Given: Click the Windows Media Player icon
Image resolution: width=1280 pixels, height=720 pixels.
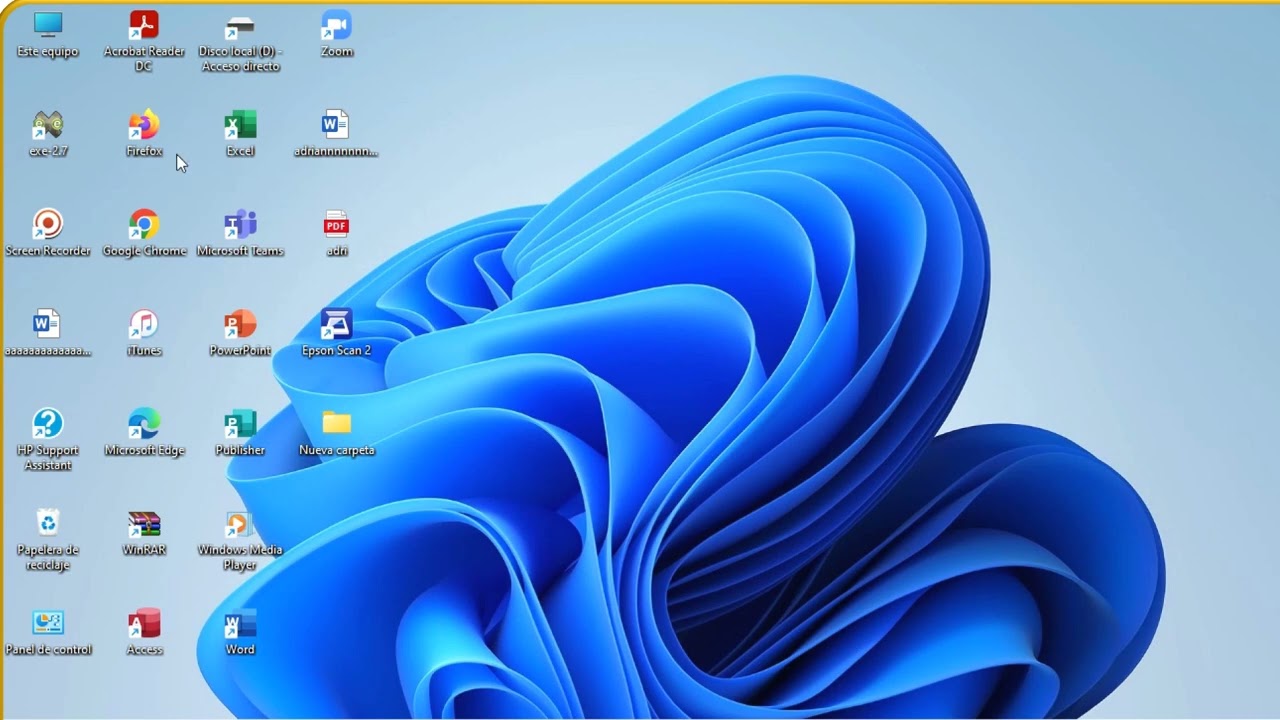Looking at the screenshot, I should pos(240,540).
